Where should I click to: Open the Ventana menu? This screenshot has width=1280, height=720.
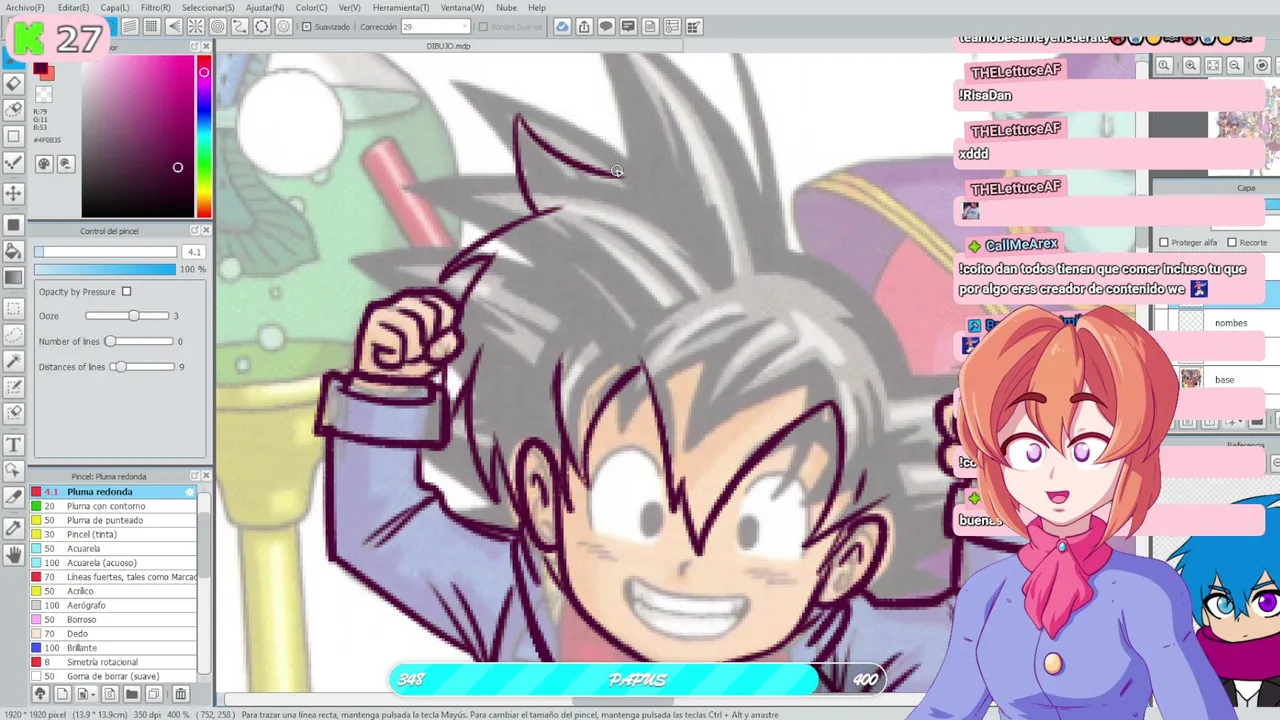tap(462, 7)
